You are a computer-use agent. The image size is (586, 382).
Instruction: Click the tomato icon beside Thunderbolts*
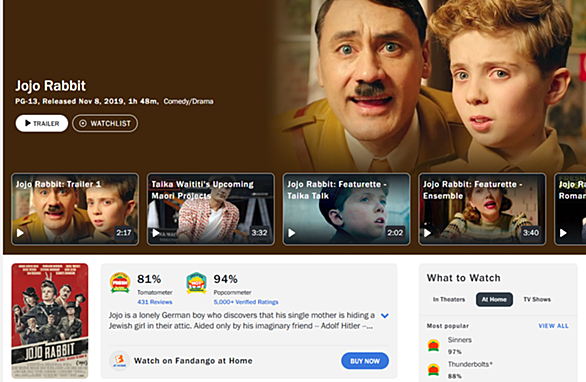coord(434,370)
